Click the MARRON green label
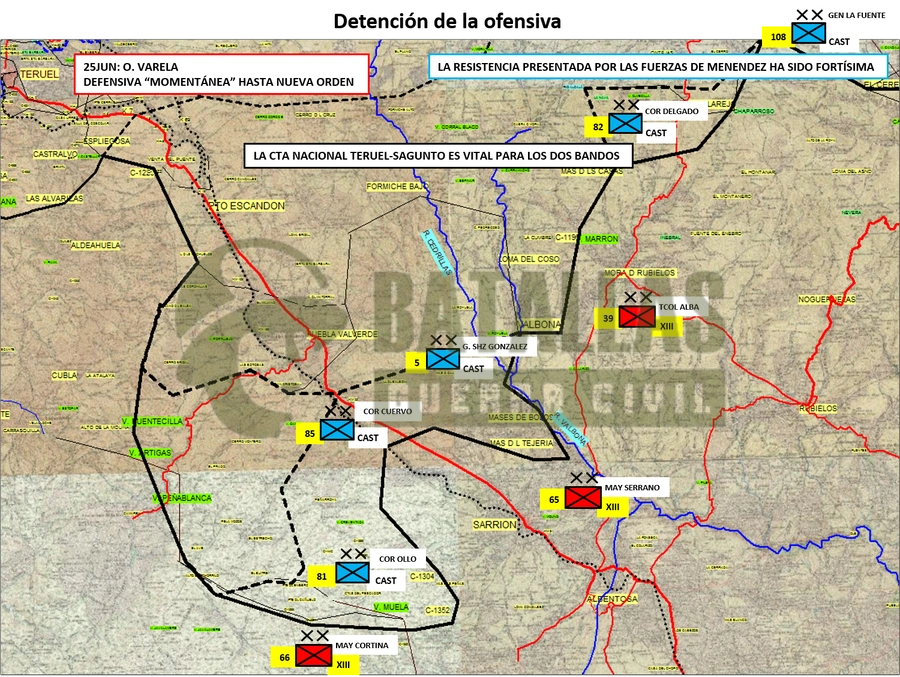 [x=601, y=238]
